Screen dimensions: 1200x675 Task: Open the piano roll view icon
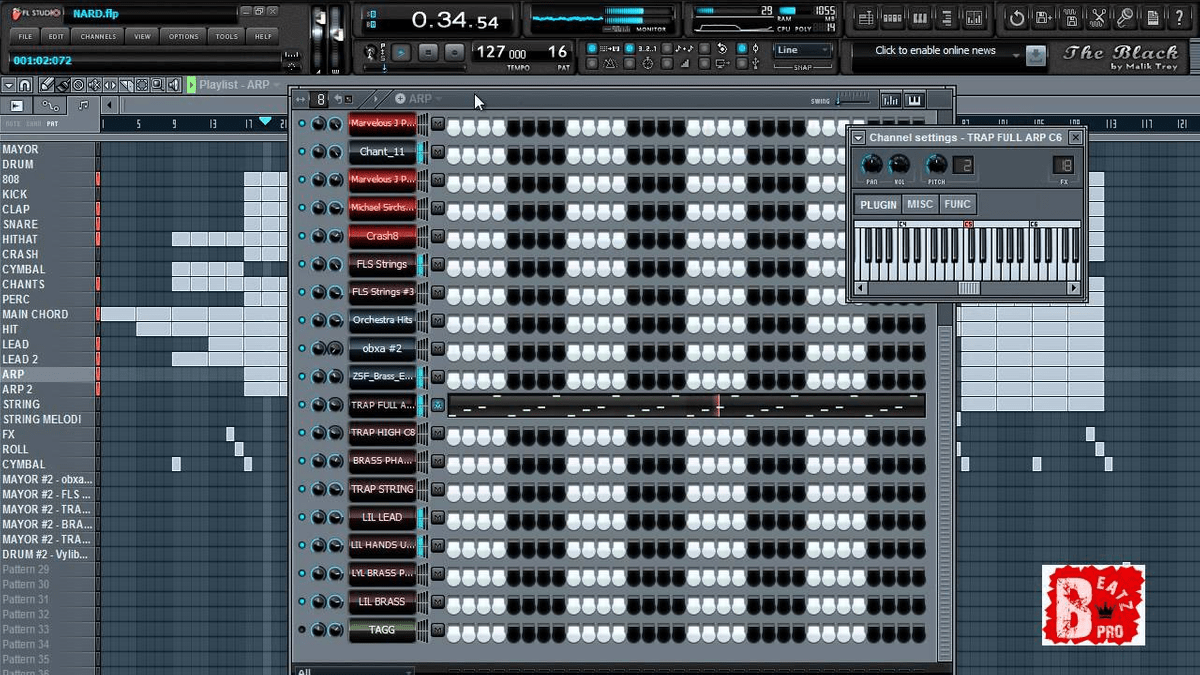(x=919, y=18)
